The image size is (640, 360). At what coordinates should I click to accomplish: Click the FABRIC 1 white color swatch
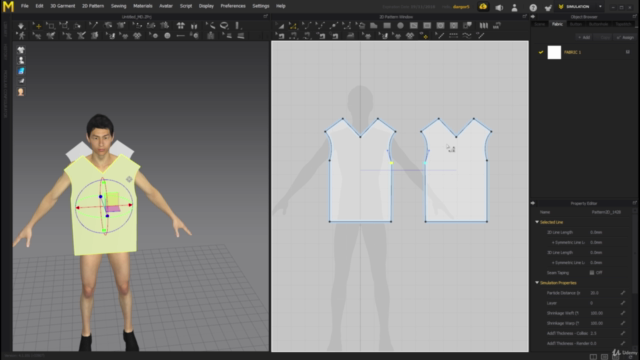[x=554, y=52]
